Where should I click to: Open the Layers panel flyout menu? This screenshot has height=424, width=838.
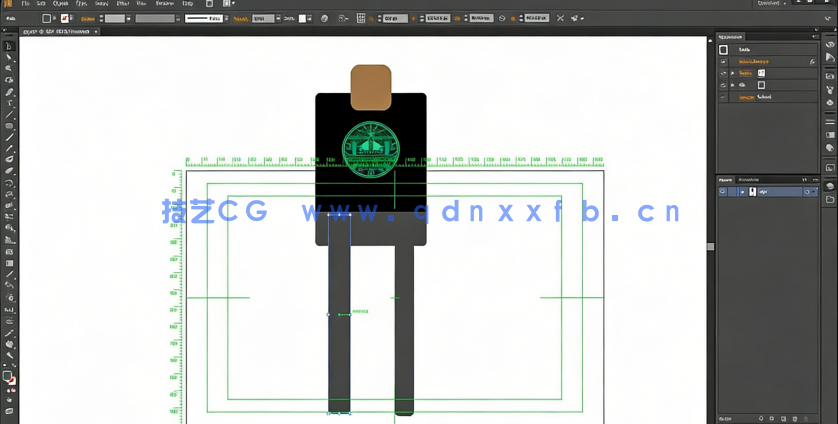click(815, 180)
